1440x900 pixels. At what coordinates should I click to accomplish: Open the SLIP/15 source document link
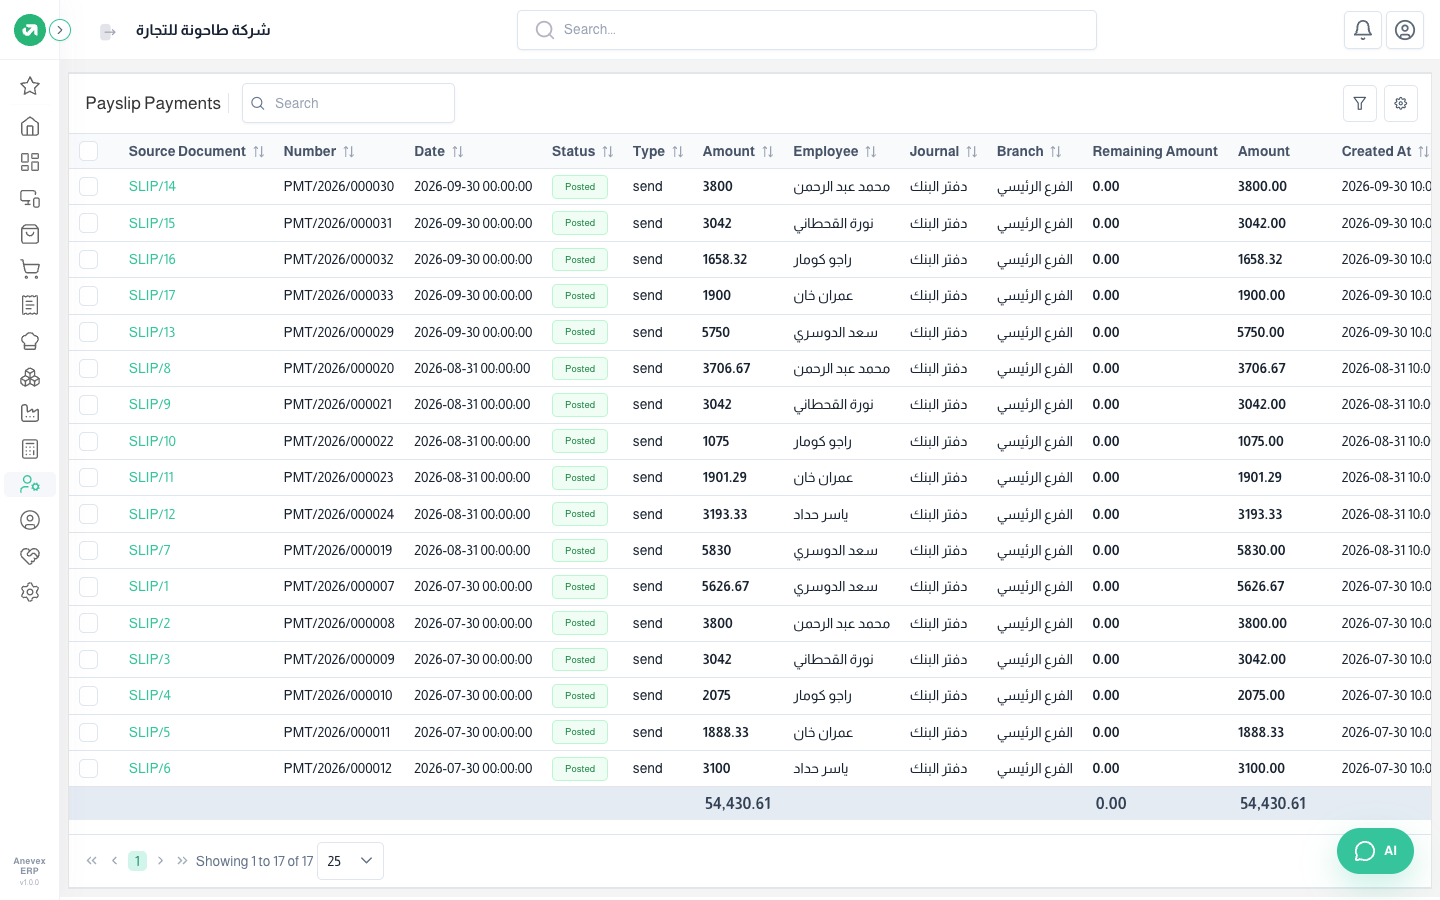(152, 223)
